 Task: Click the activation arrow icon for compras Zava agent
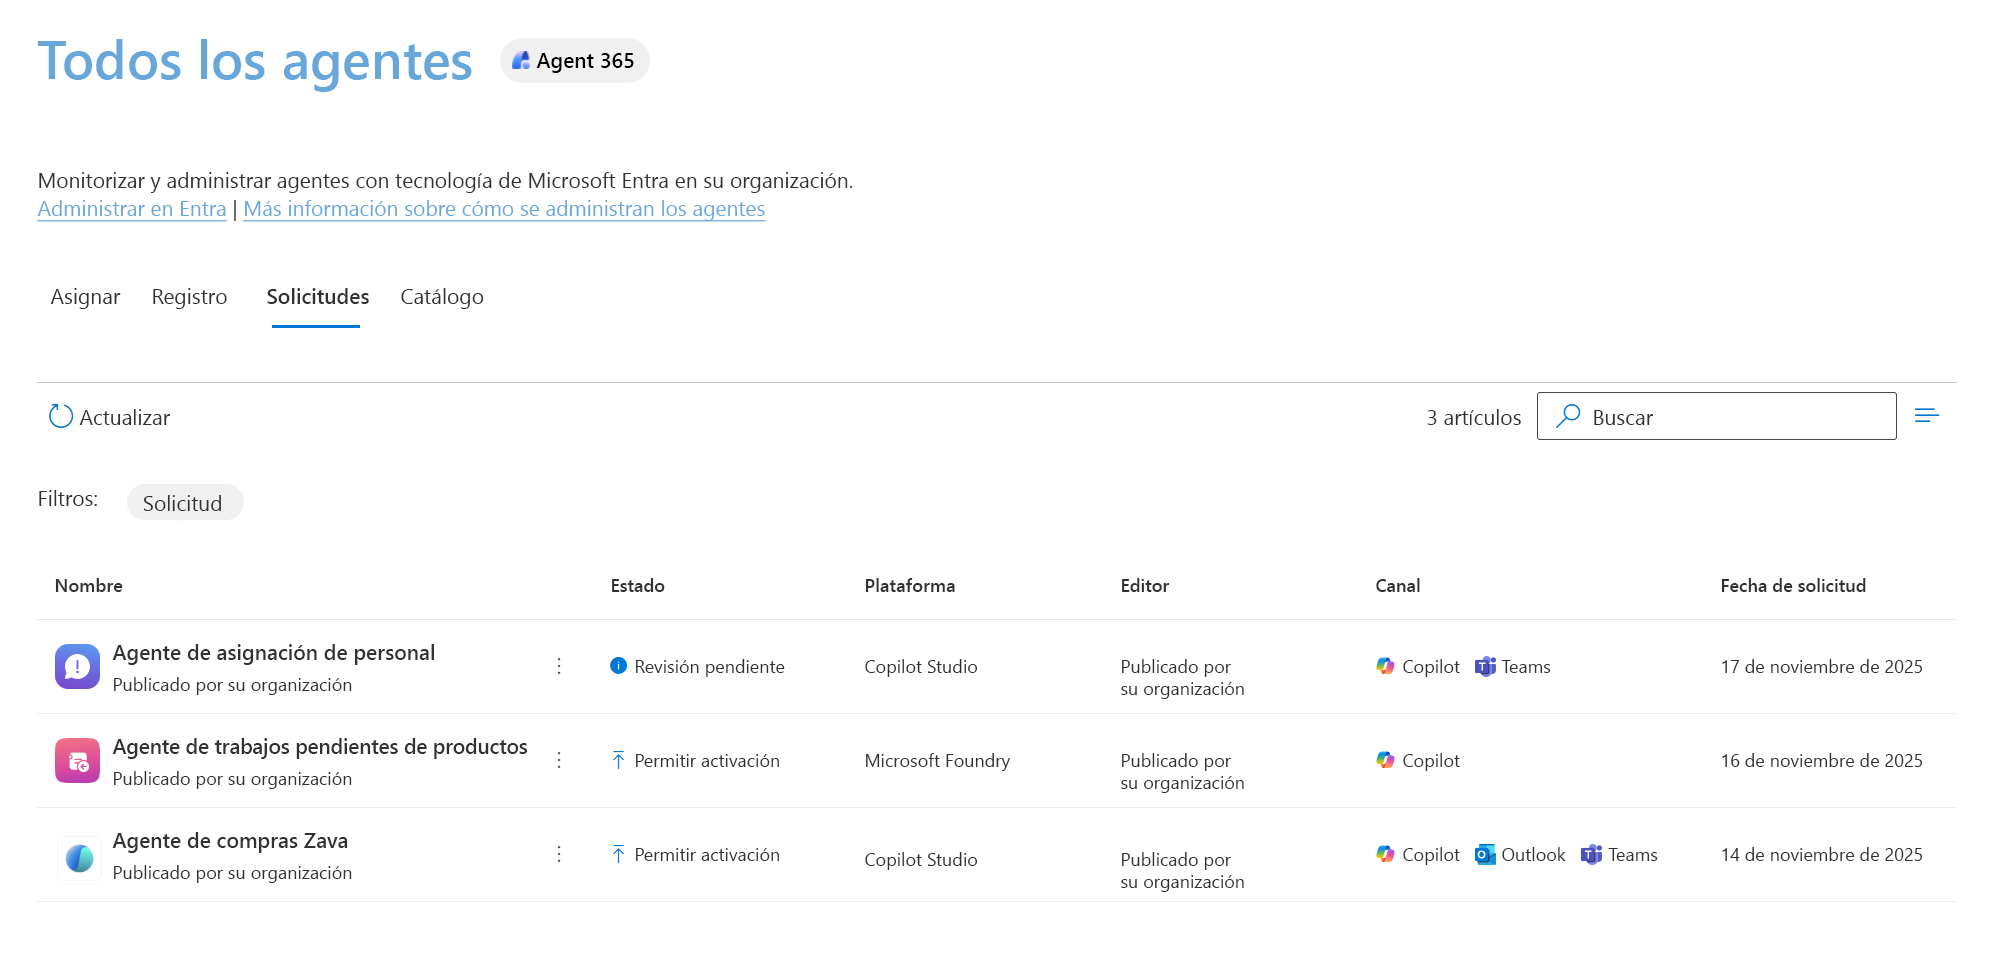pos(619,854)
